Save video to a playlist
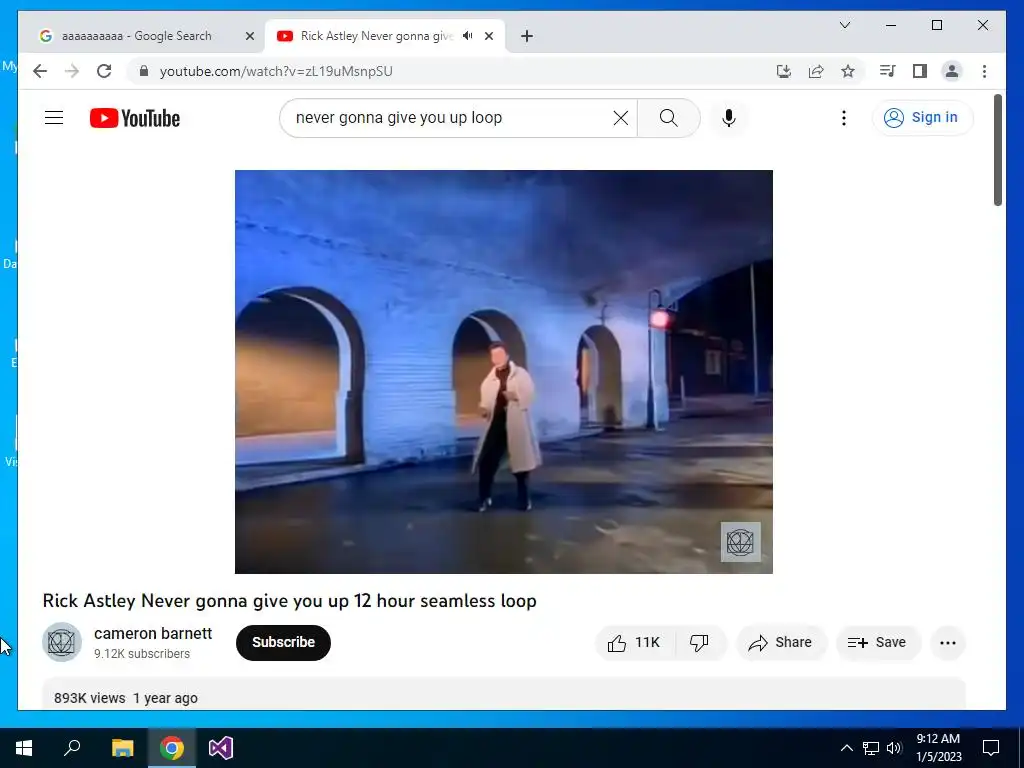 tap(877, 643)
